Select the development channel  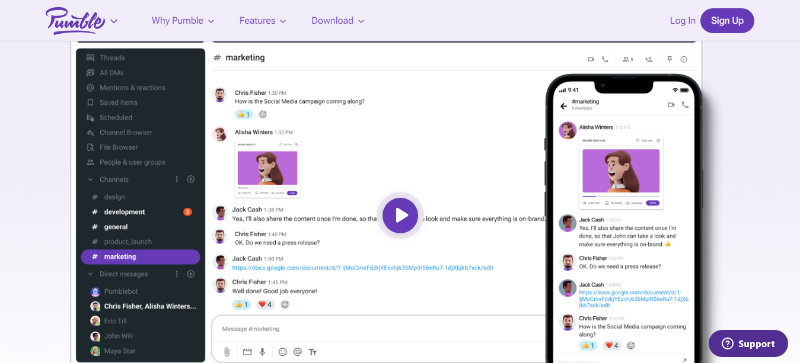tap(124, 212)
